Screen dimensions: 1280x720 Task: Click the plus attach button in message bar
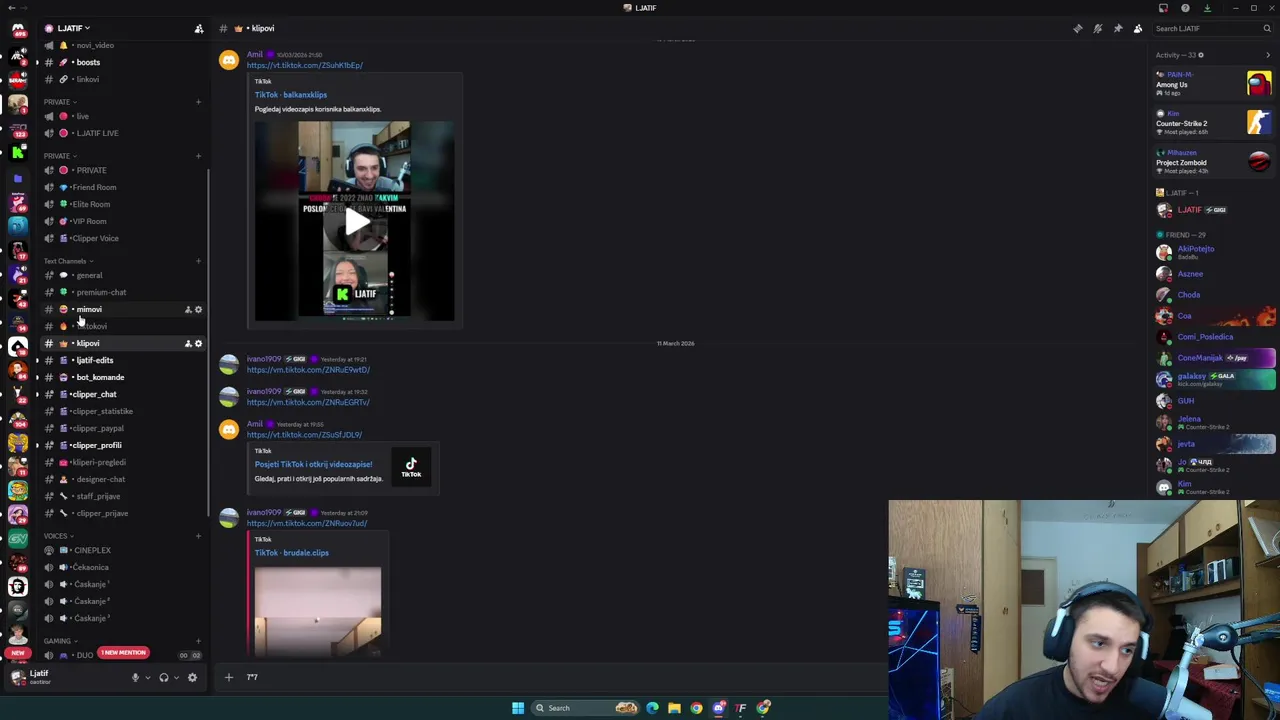(228, 677)
